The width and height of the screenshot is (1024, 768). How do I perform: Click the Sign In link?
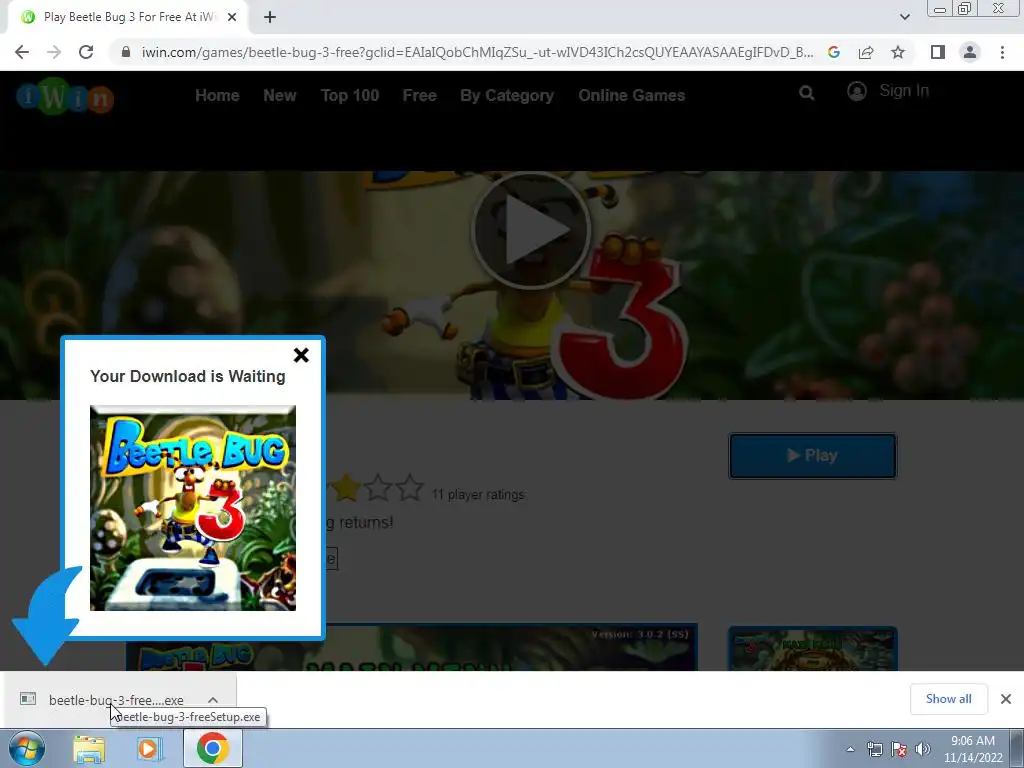tap(904, 91)
